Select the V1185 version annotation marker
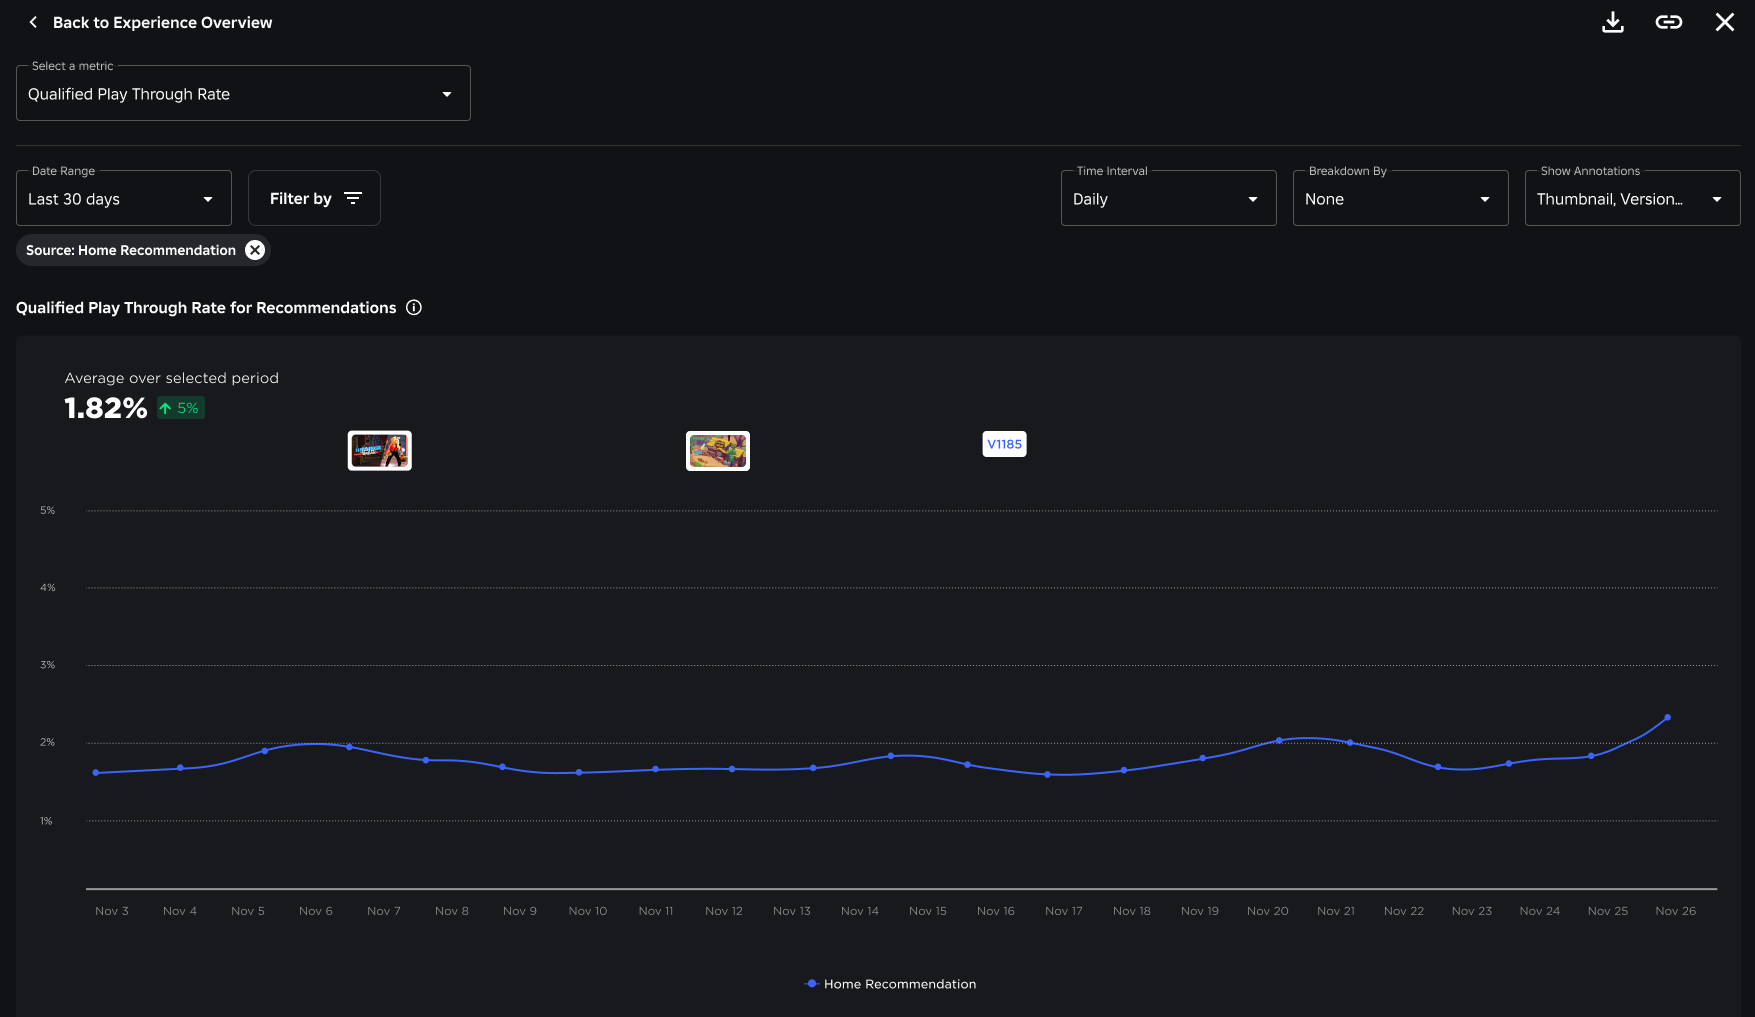The height and width of the screenshot is (1017, 1755). 1004,444
